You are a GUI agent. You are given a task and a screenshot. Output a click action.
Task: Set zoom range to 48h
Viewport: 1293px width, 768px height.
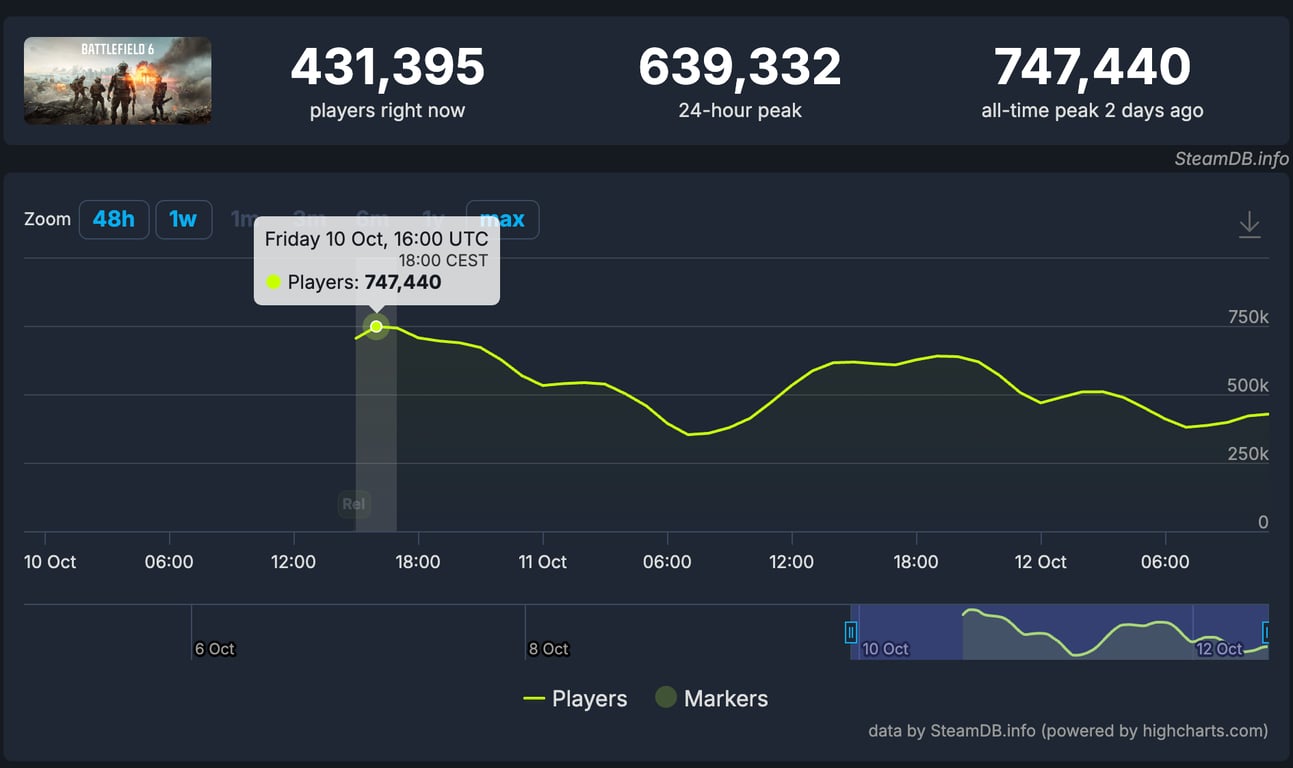[x=114, y=220]
